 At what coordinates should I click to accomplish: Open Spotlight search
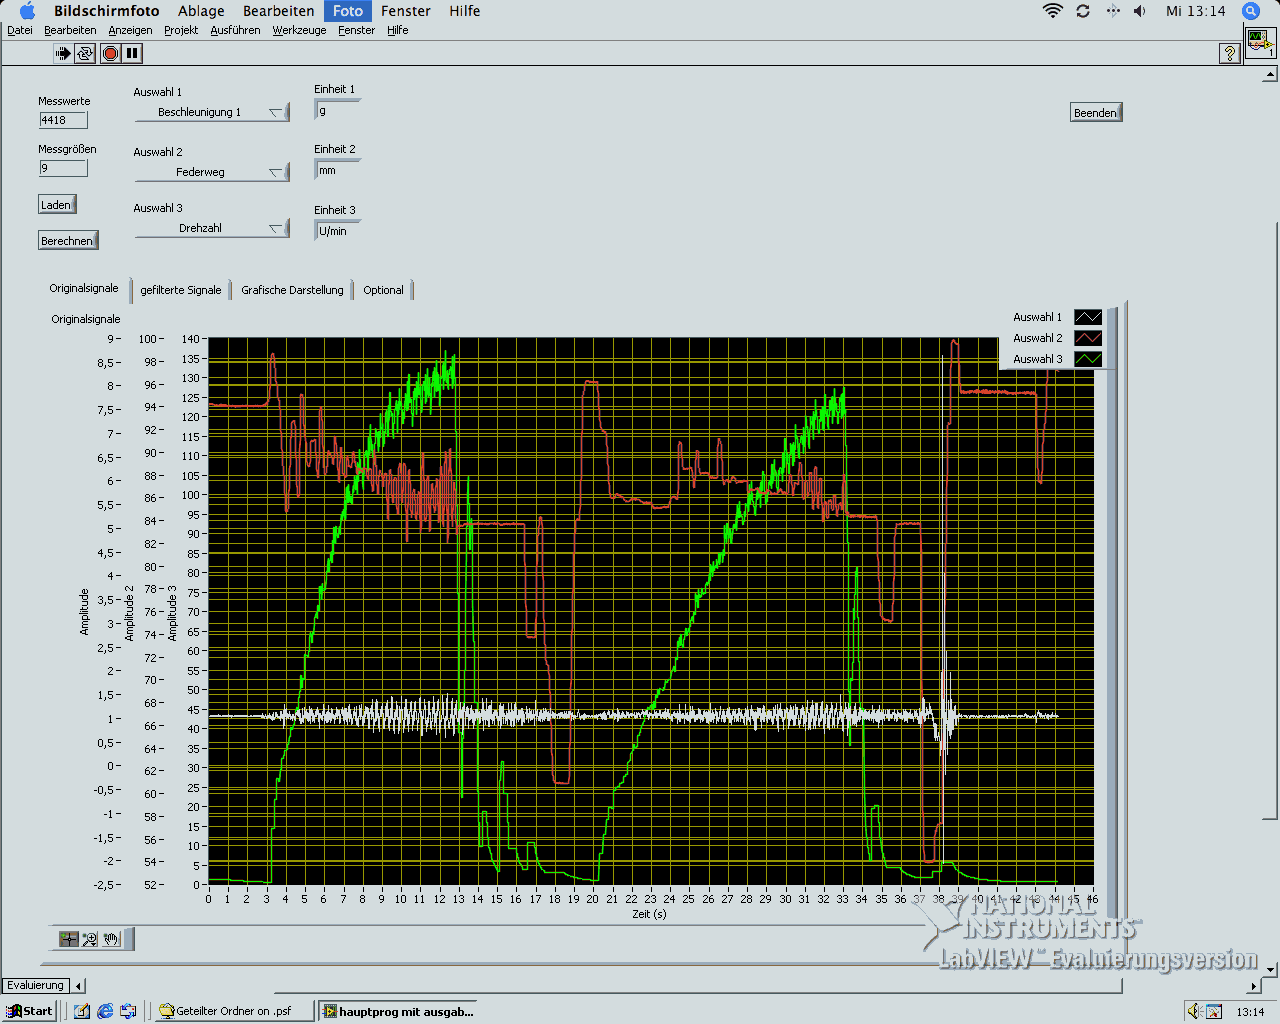click(1251, 11)
